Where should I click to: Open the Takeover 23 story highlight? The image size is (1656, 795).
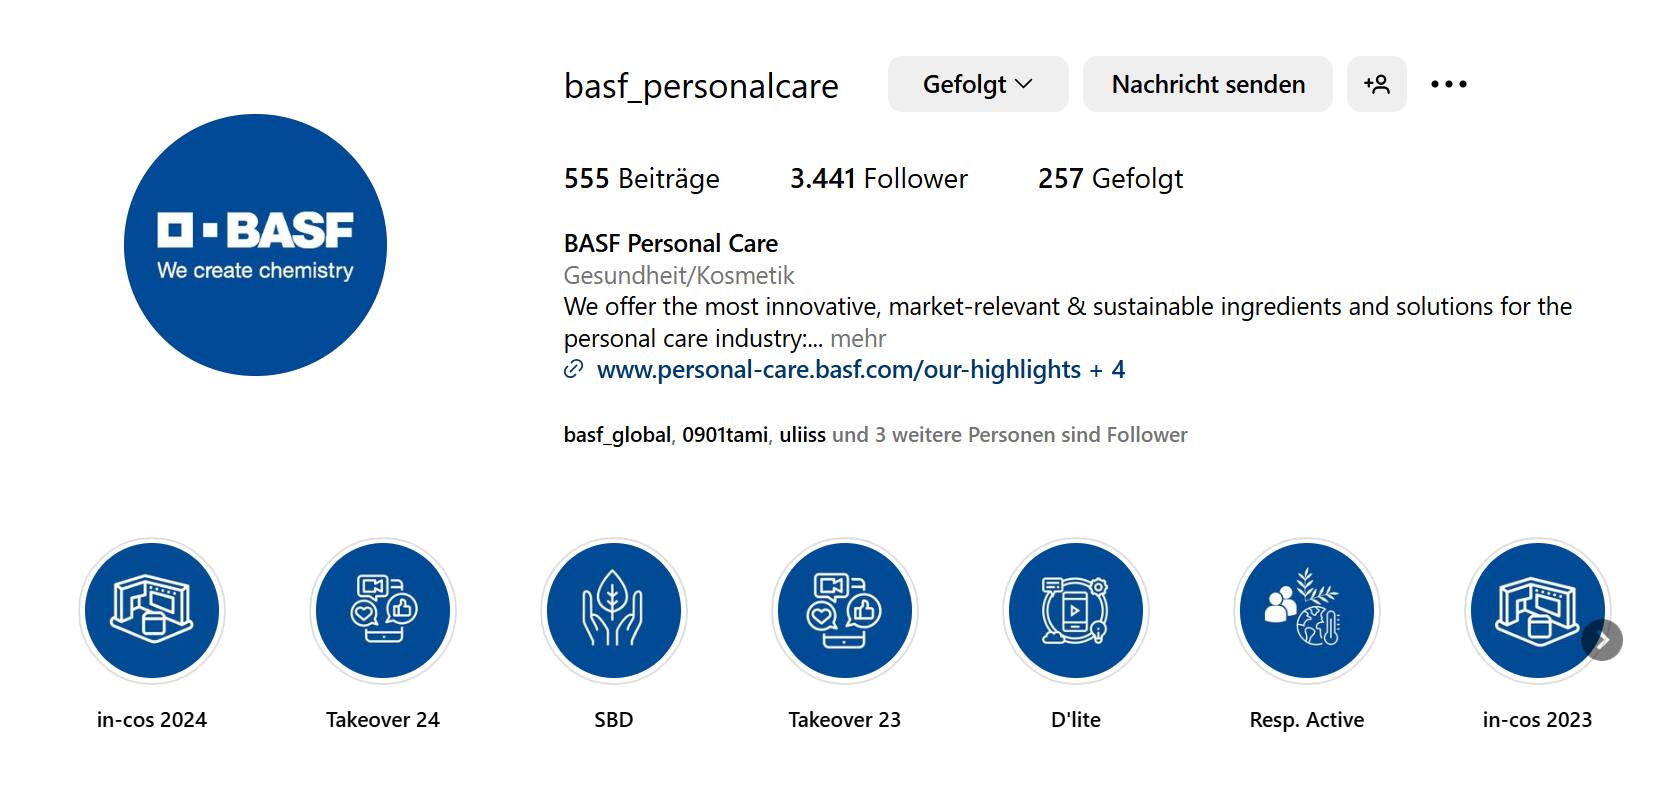coord(845,611)
